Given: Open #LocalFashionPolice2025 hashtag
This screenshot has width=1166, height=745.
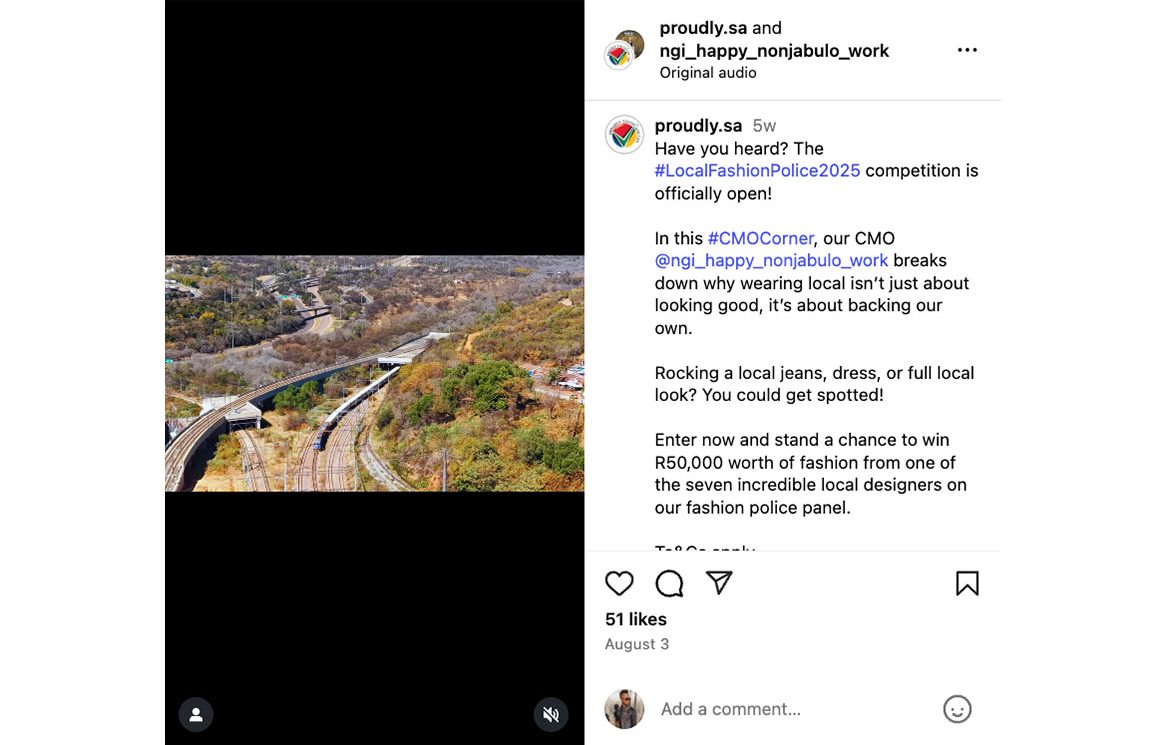Looking at the screenshot, I should point(757,170).
